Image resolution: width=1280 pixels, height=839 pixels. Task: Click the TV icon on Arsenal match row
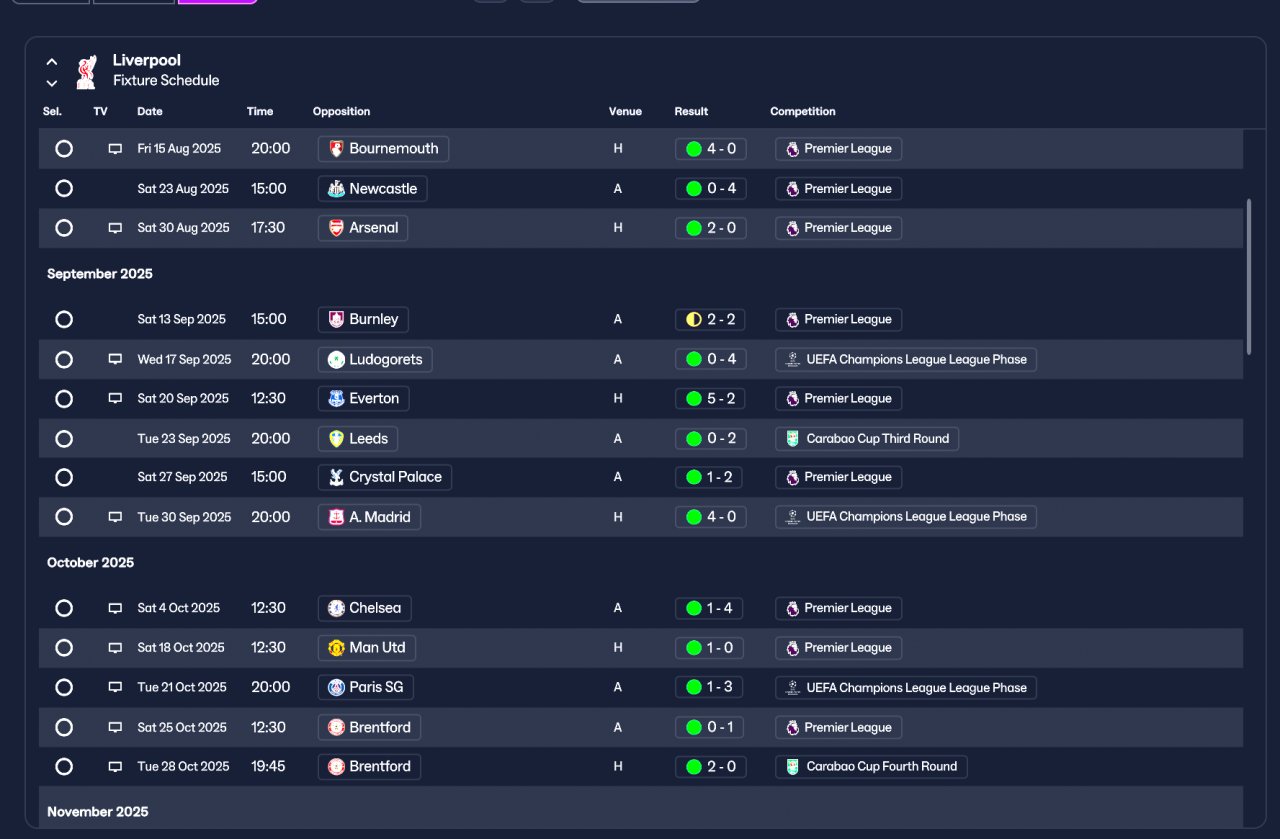tap(115, 228)
